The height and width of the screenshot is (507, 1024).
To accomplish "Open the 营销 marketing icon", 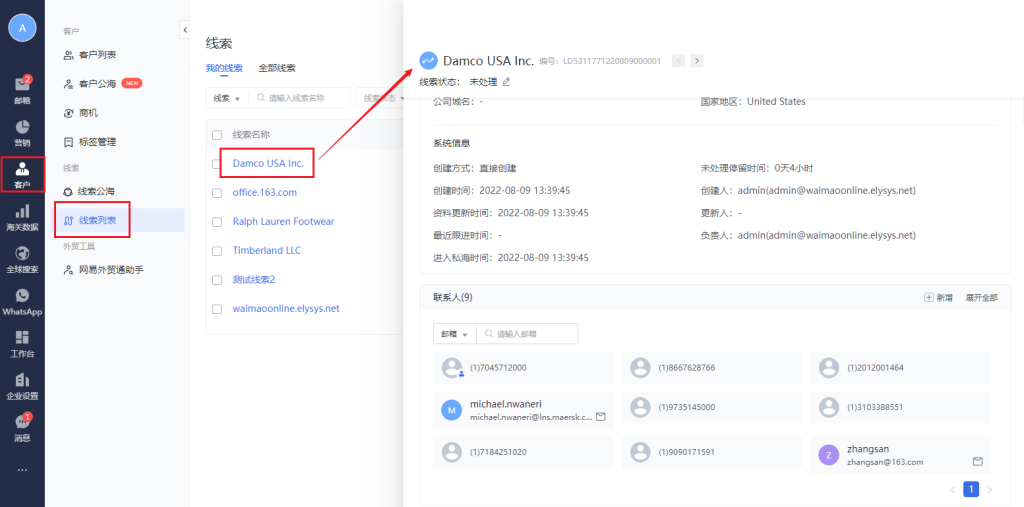I will pyautogui.click(x=22, y=132).
